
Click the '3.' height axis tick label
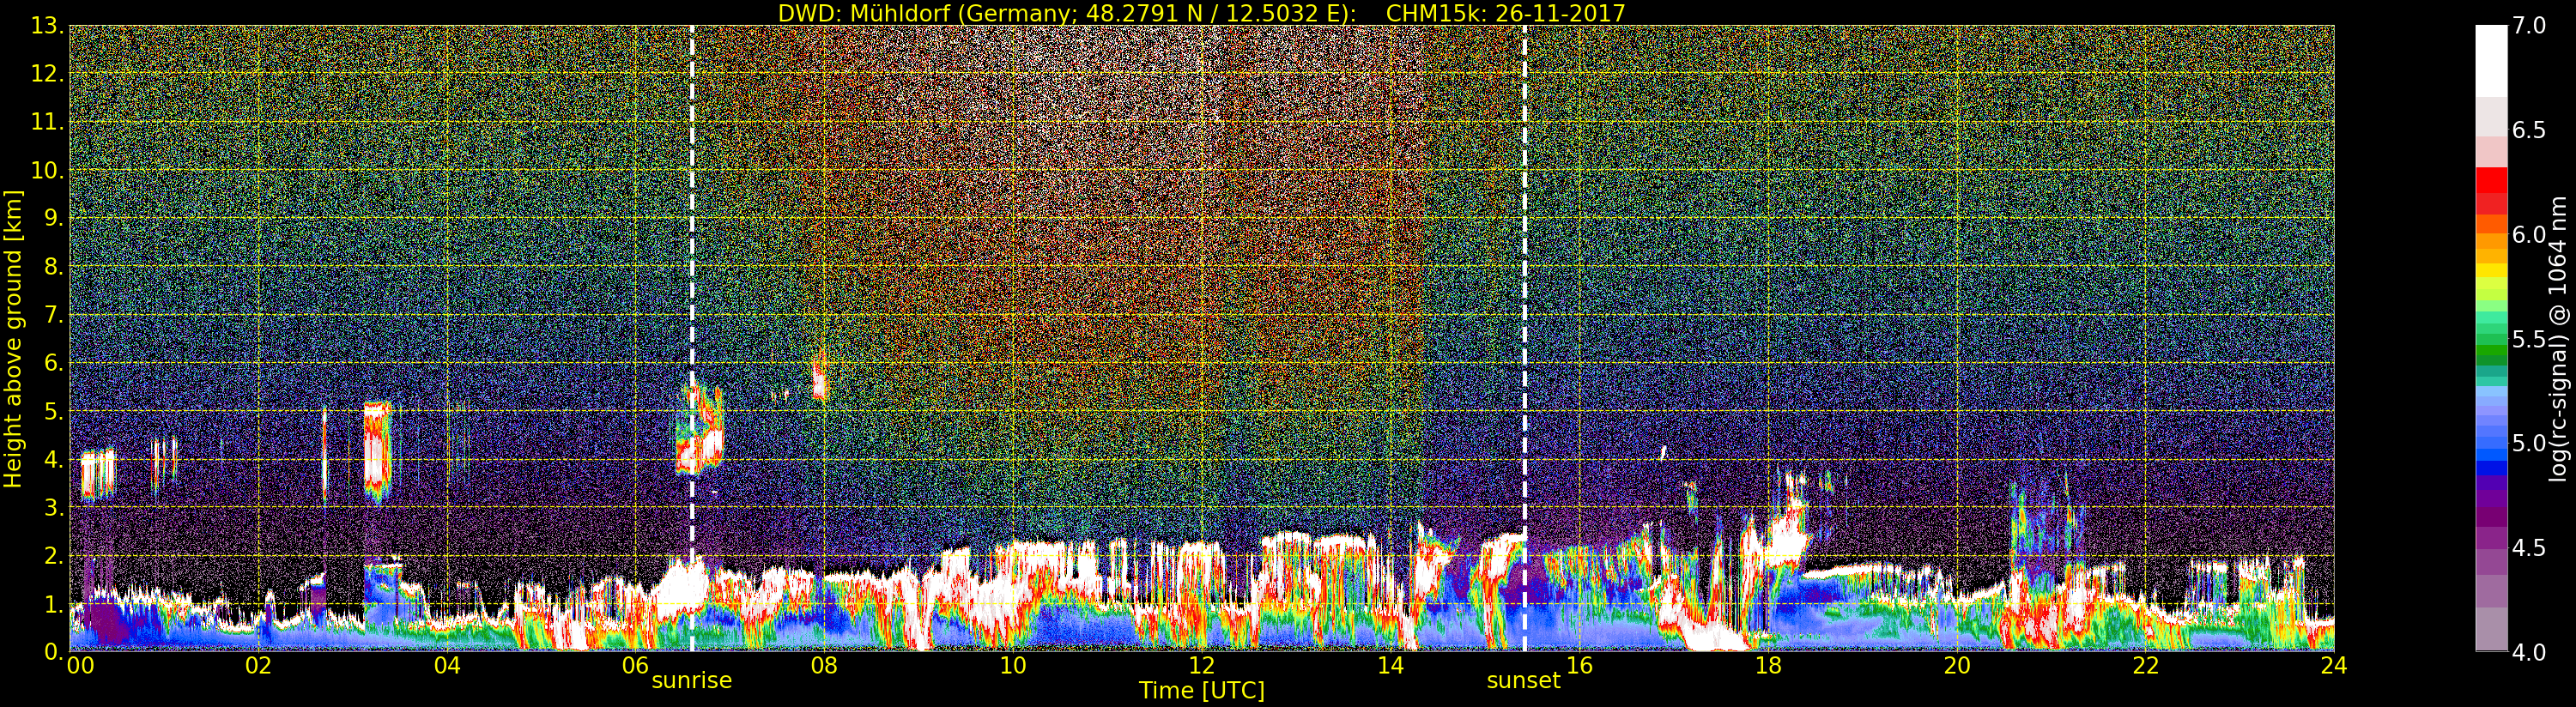(x=54, y=507)
